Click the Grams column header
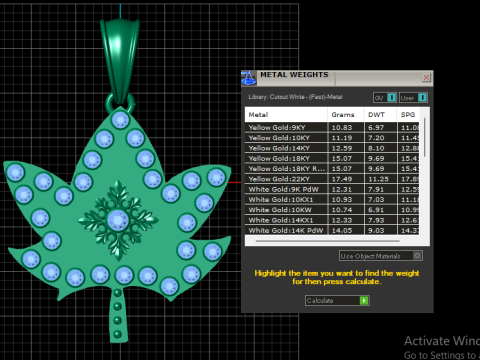This screenshot has width=480, height=360. click(346, 115)
